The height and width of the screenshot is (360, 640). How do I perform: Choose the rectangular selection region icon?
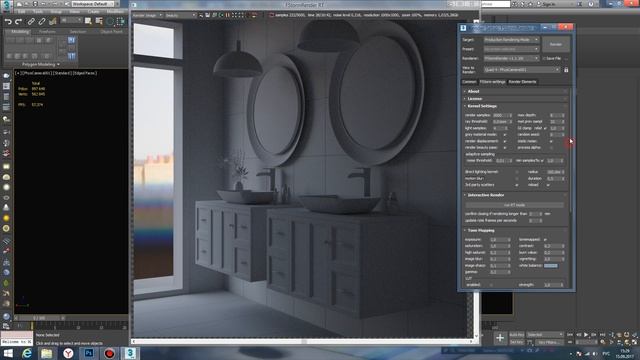coord(120,21)
